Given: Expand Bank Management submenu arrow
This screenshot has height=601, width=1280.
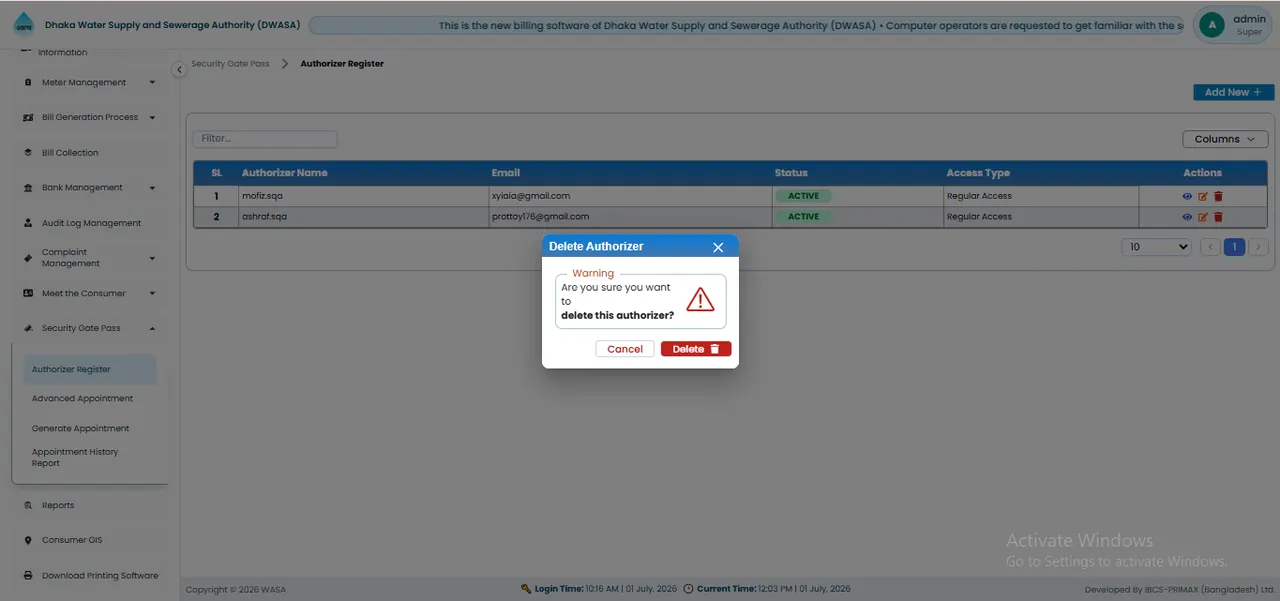Looking at the screenshot, I should pyautogui.click(x=153, y=188).
